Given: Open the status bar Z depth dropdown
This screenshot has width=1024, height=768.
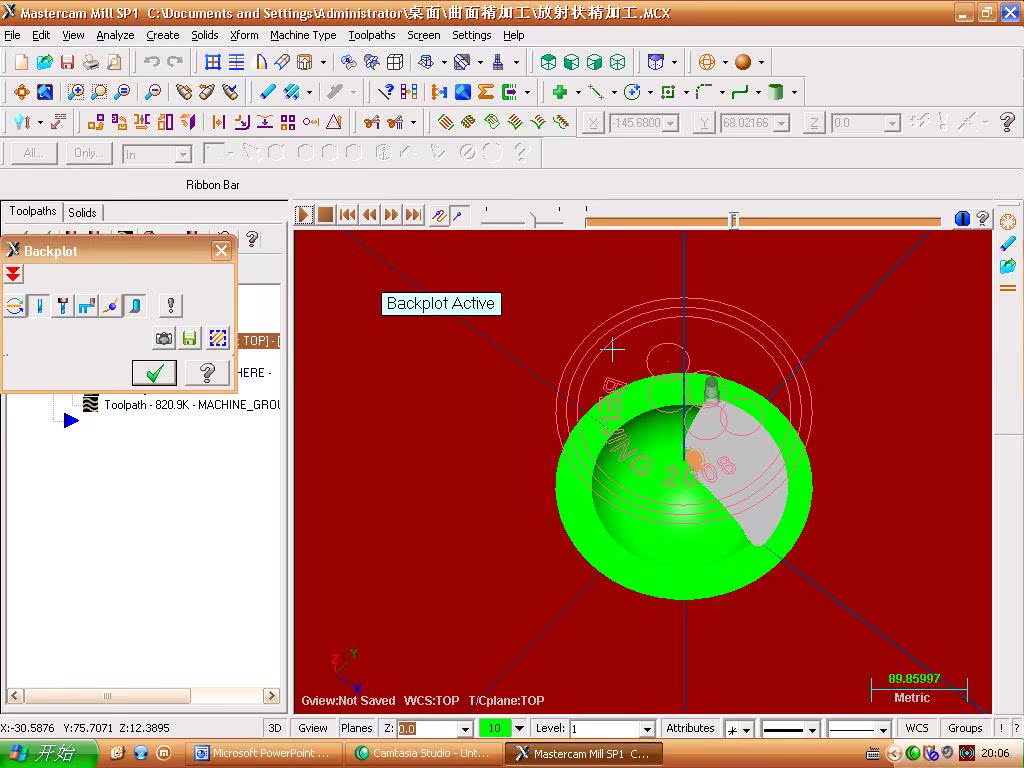Looking at the screenshot, I should click(x=465, y=729).
